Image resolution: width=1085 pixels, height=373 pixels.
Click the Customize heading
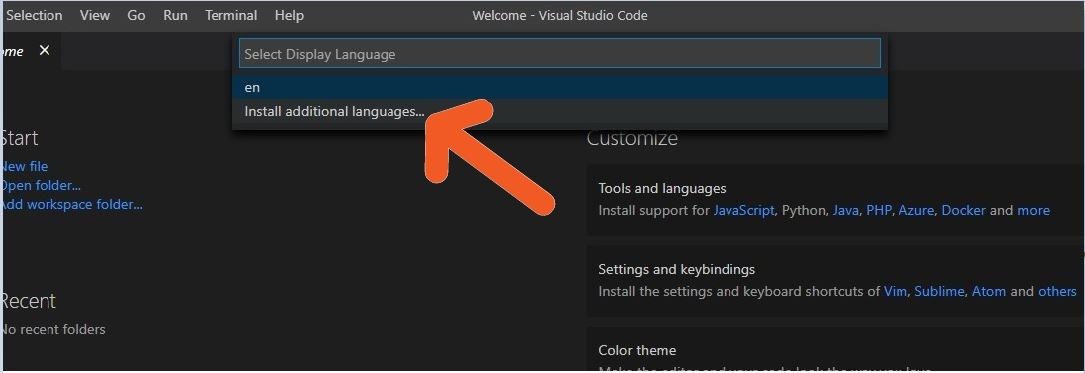coord(632,138)
